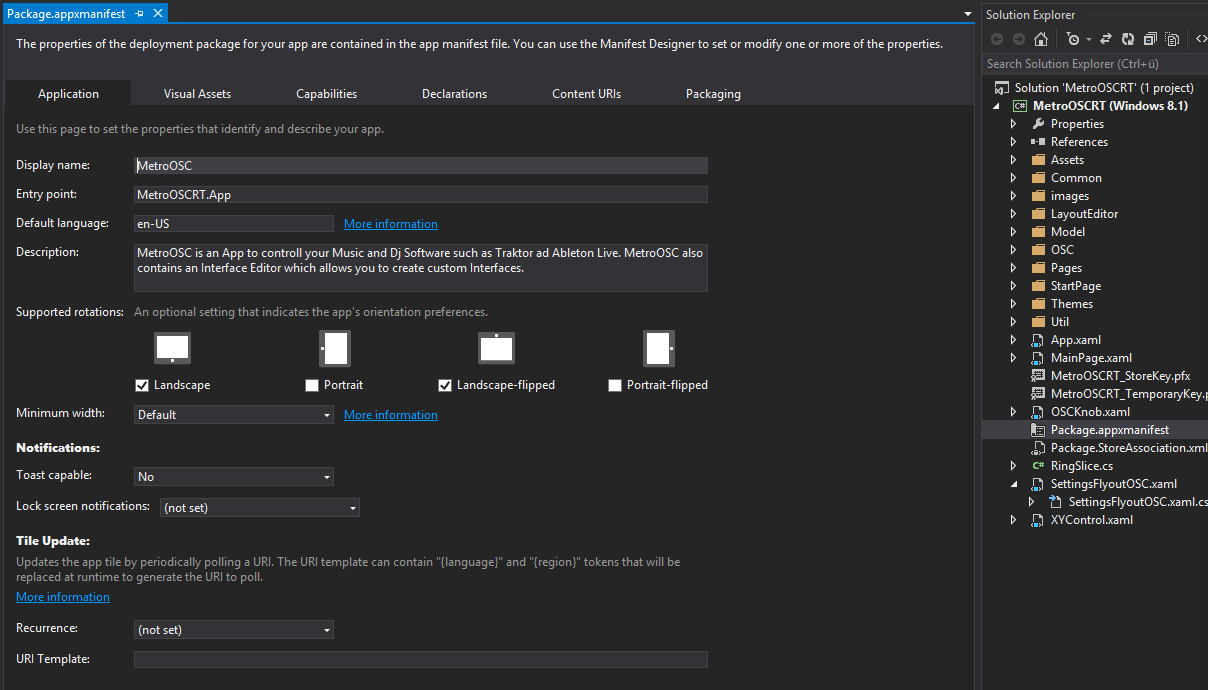Enable the Portrait-flipped rotation checkbox
This screenshot has height=690, width=1208.
point(615,385)
